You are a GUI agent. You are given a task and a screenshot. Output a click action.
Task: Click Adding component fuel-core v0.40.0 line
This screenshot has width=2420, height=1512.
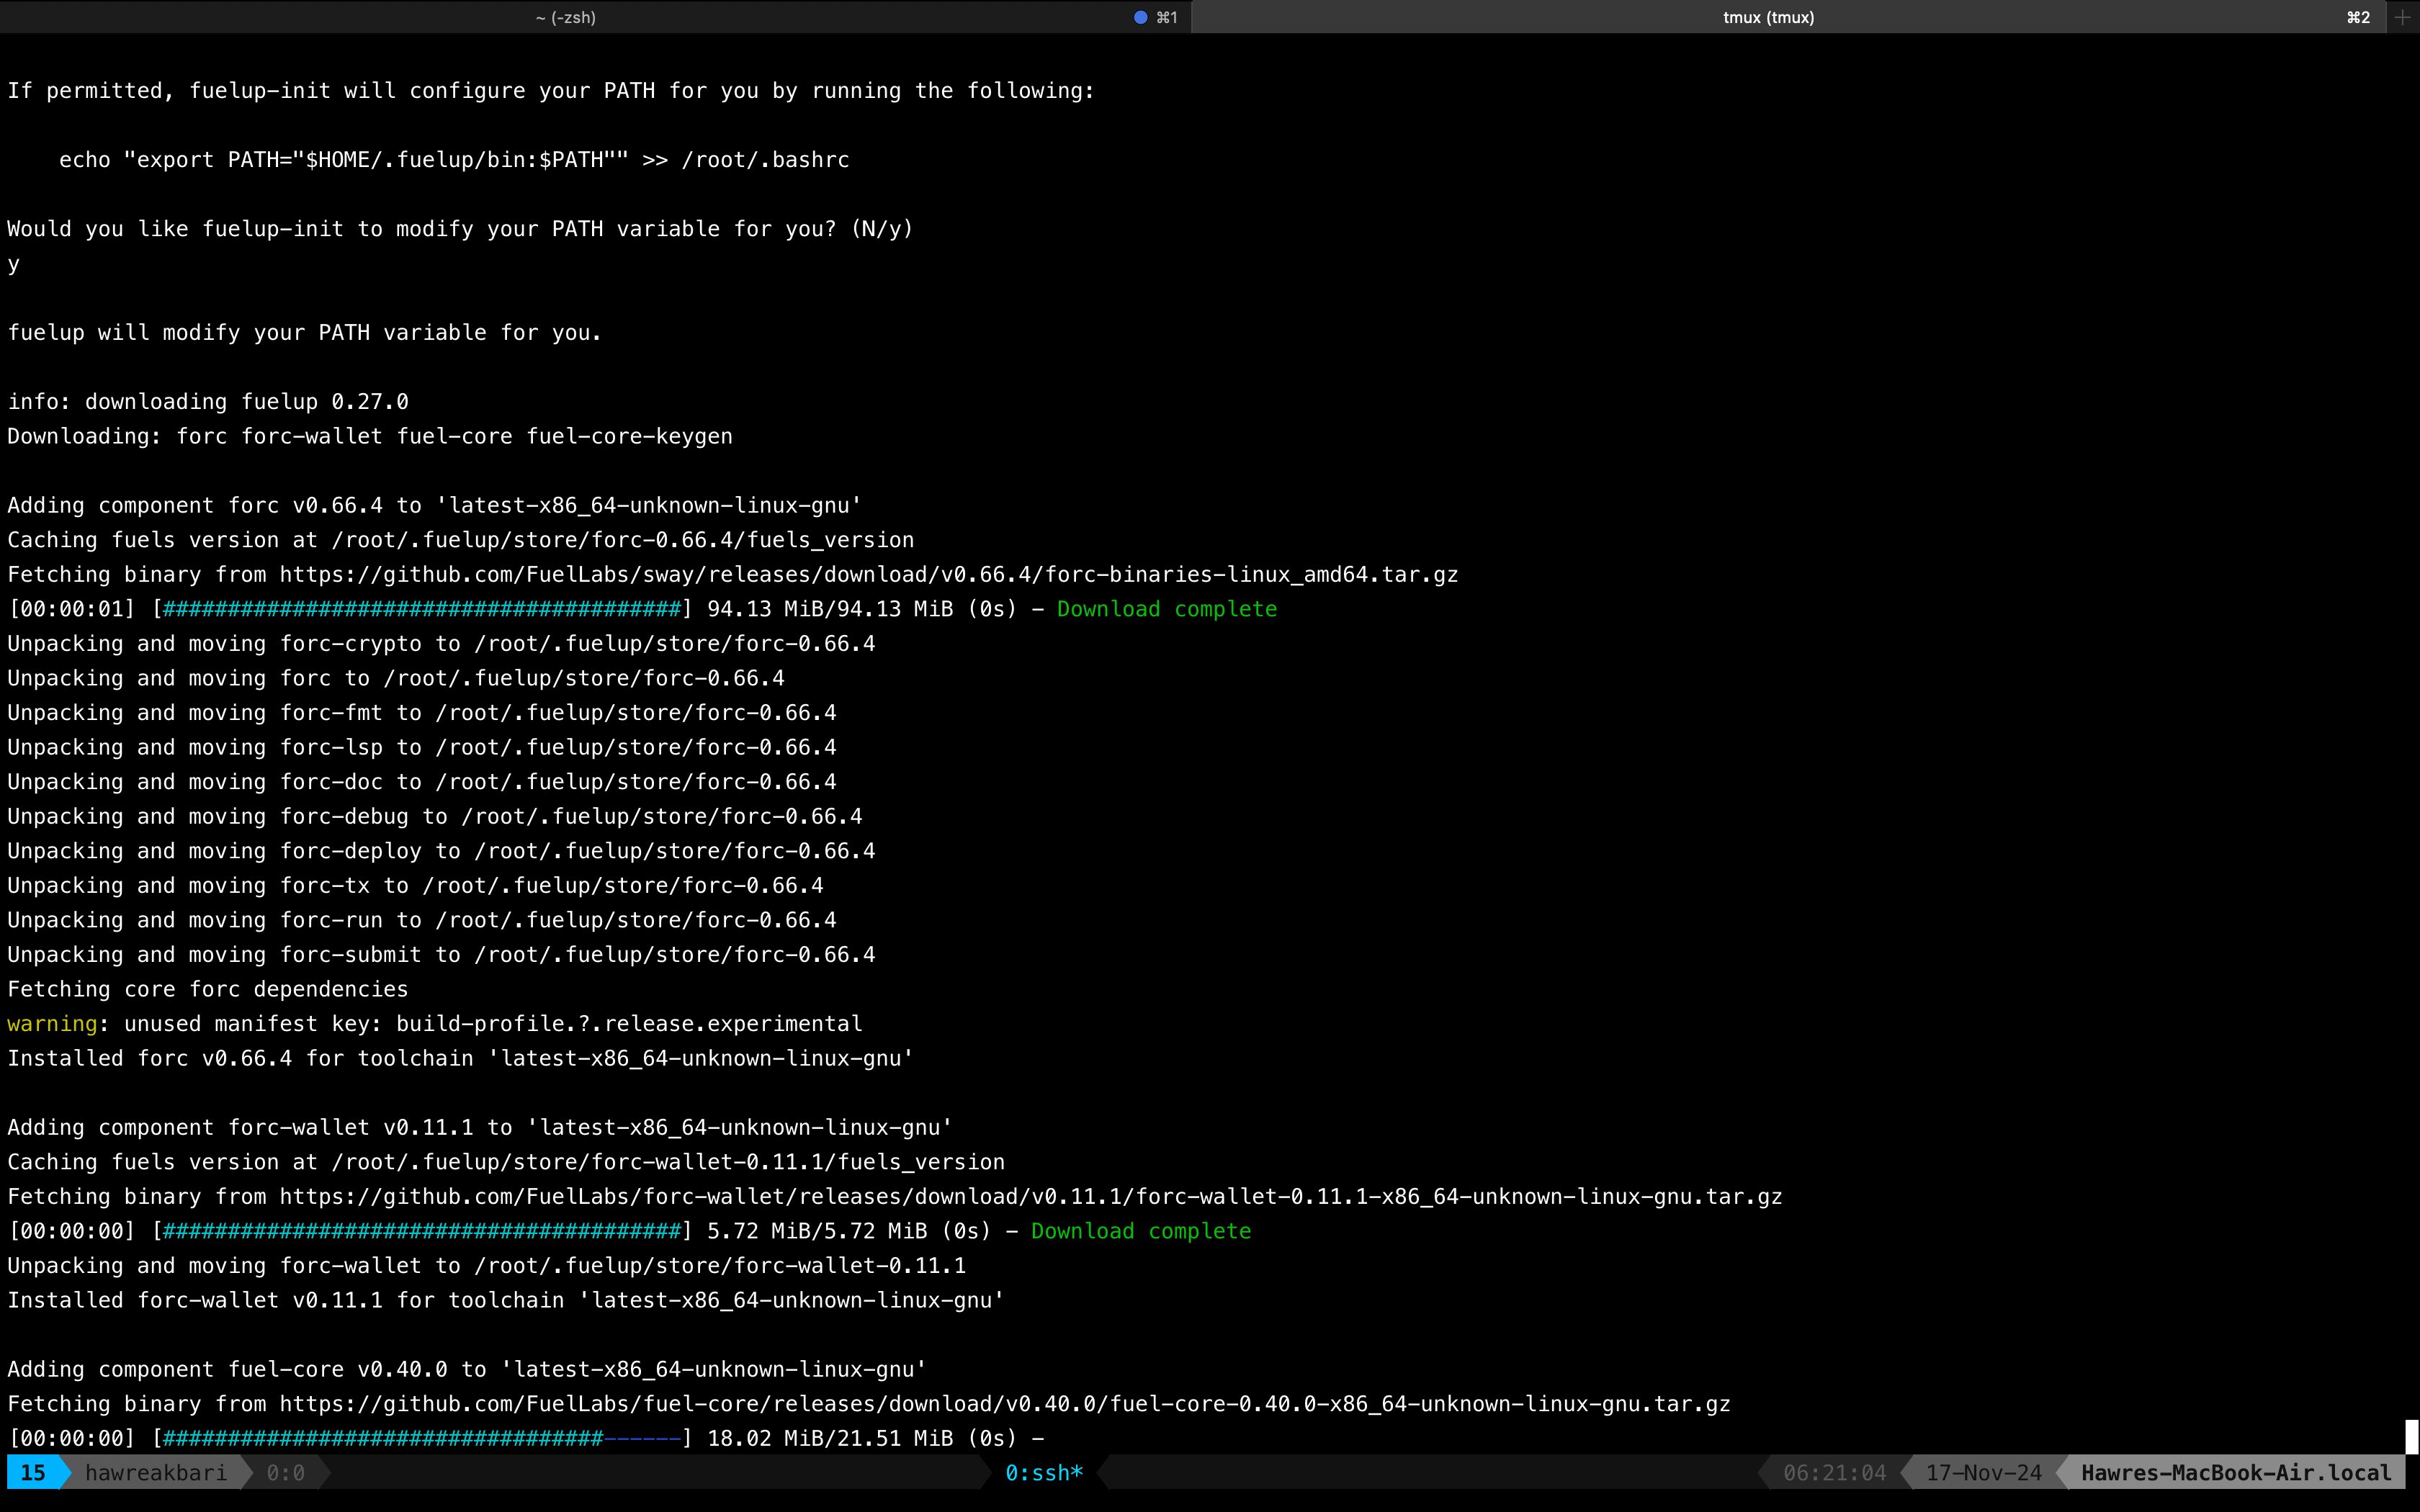pos(467,1369)
